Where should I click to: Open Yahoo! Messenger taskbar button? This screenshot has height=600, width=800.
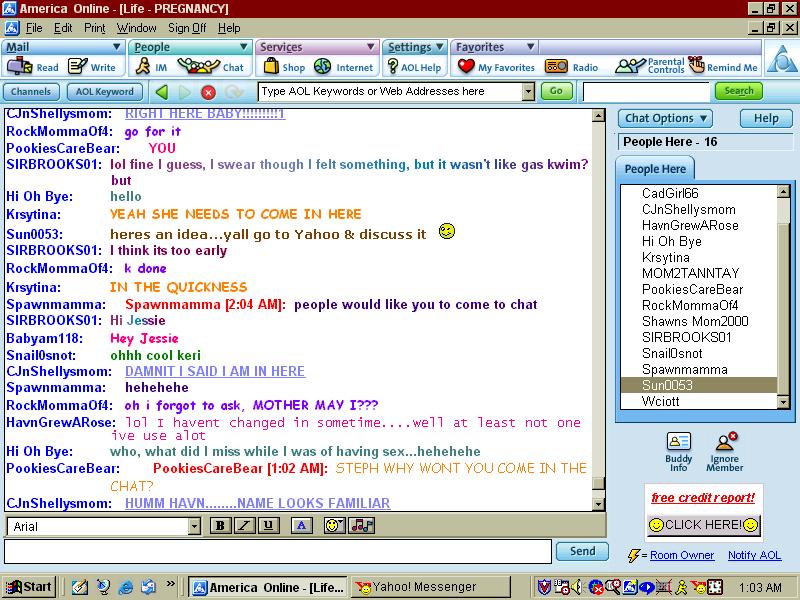point(430,587)
